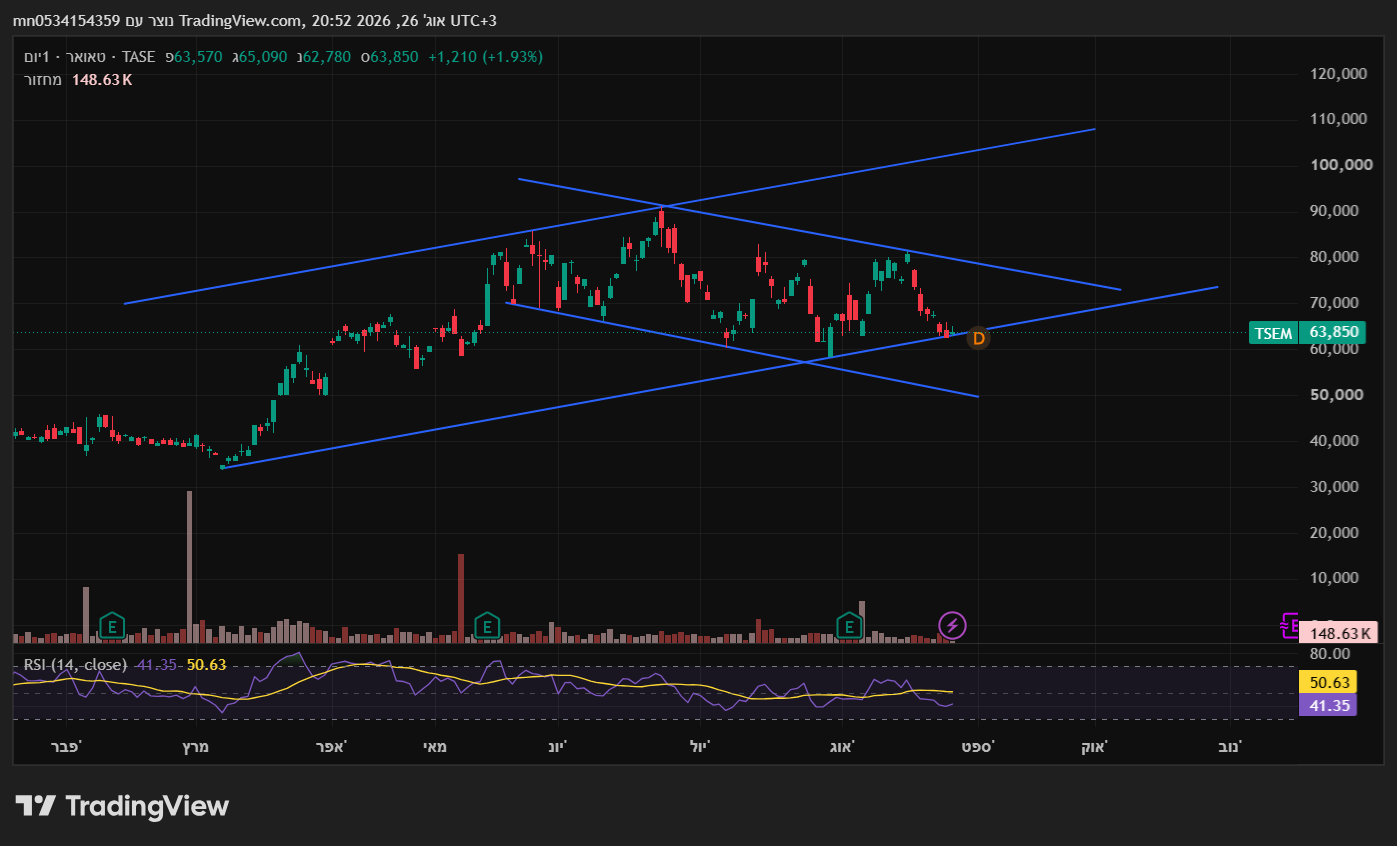Click the open value 63,570 in the legend

(x=198, y=57)
